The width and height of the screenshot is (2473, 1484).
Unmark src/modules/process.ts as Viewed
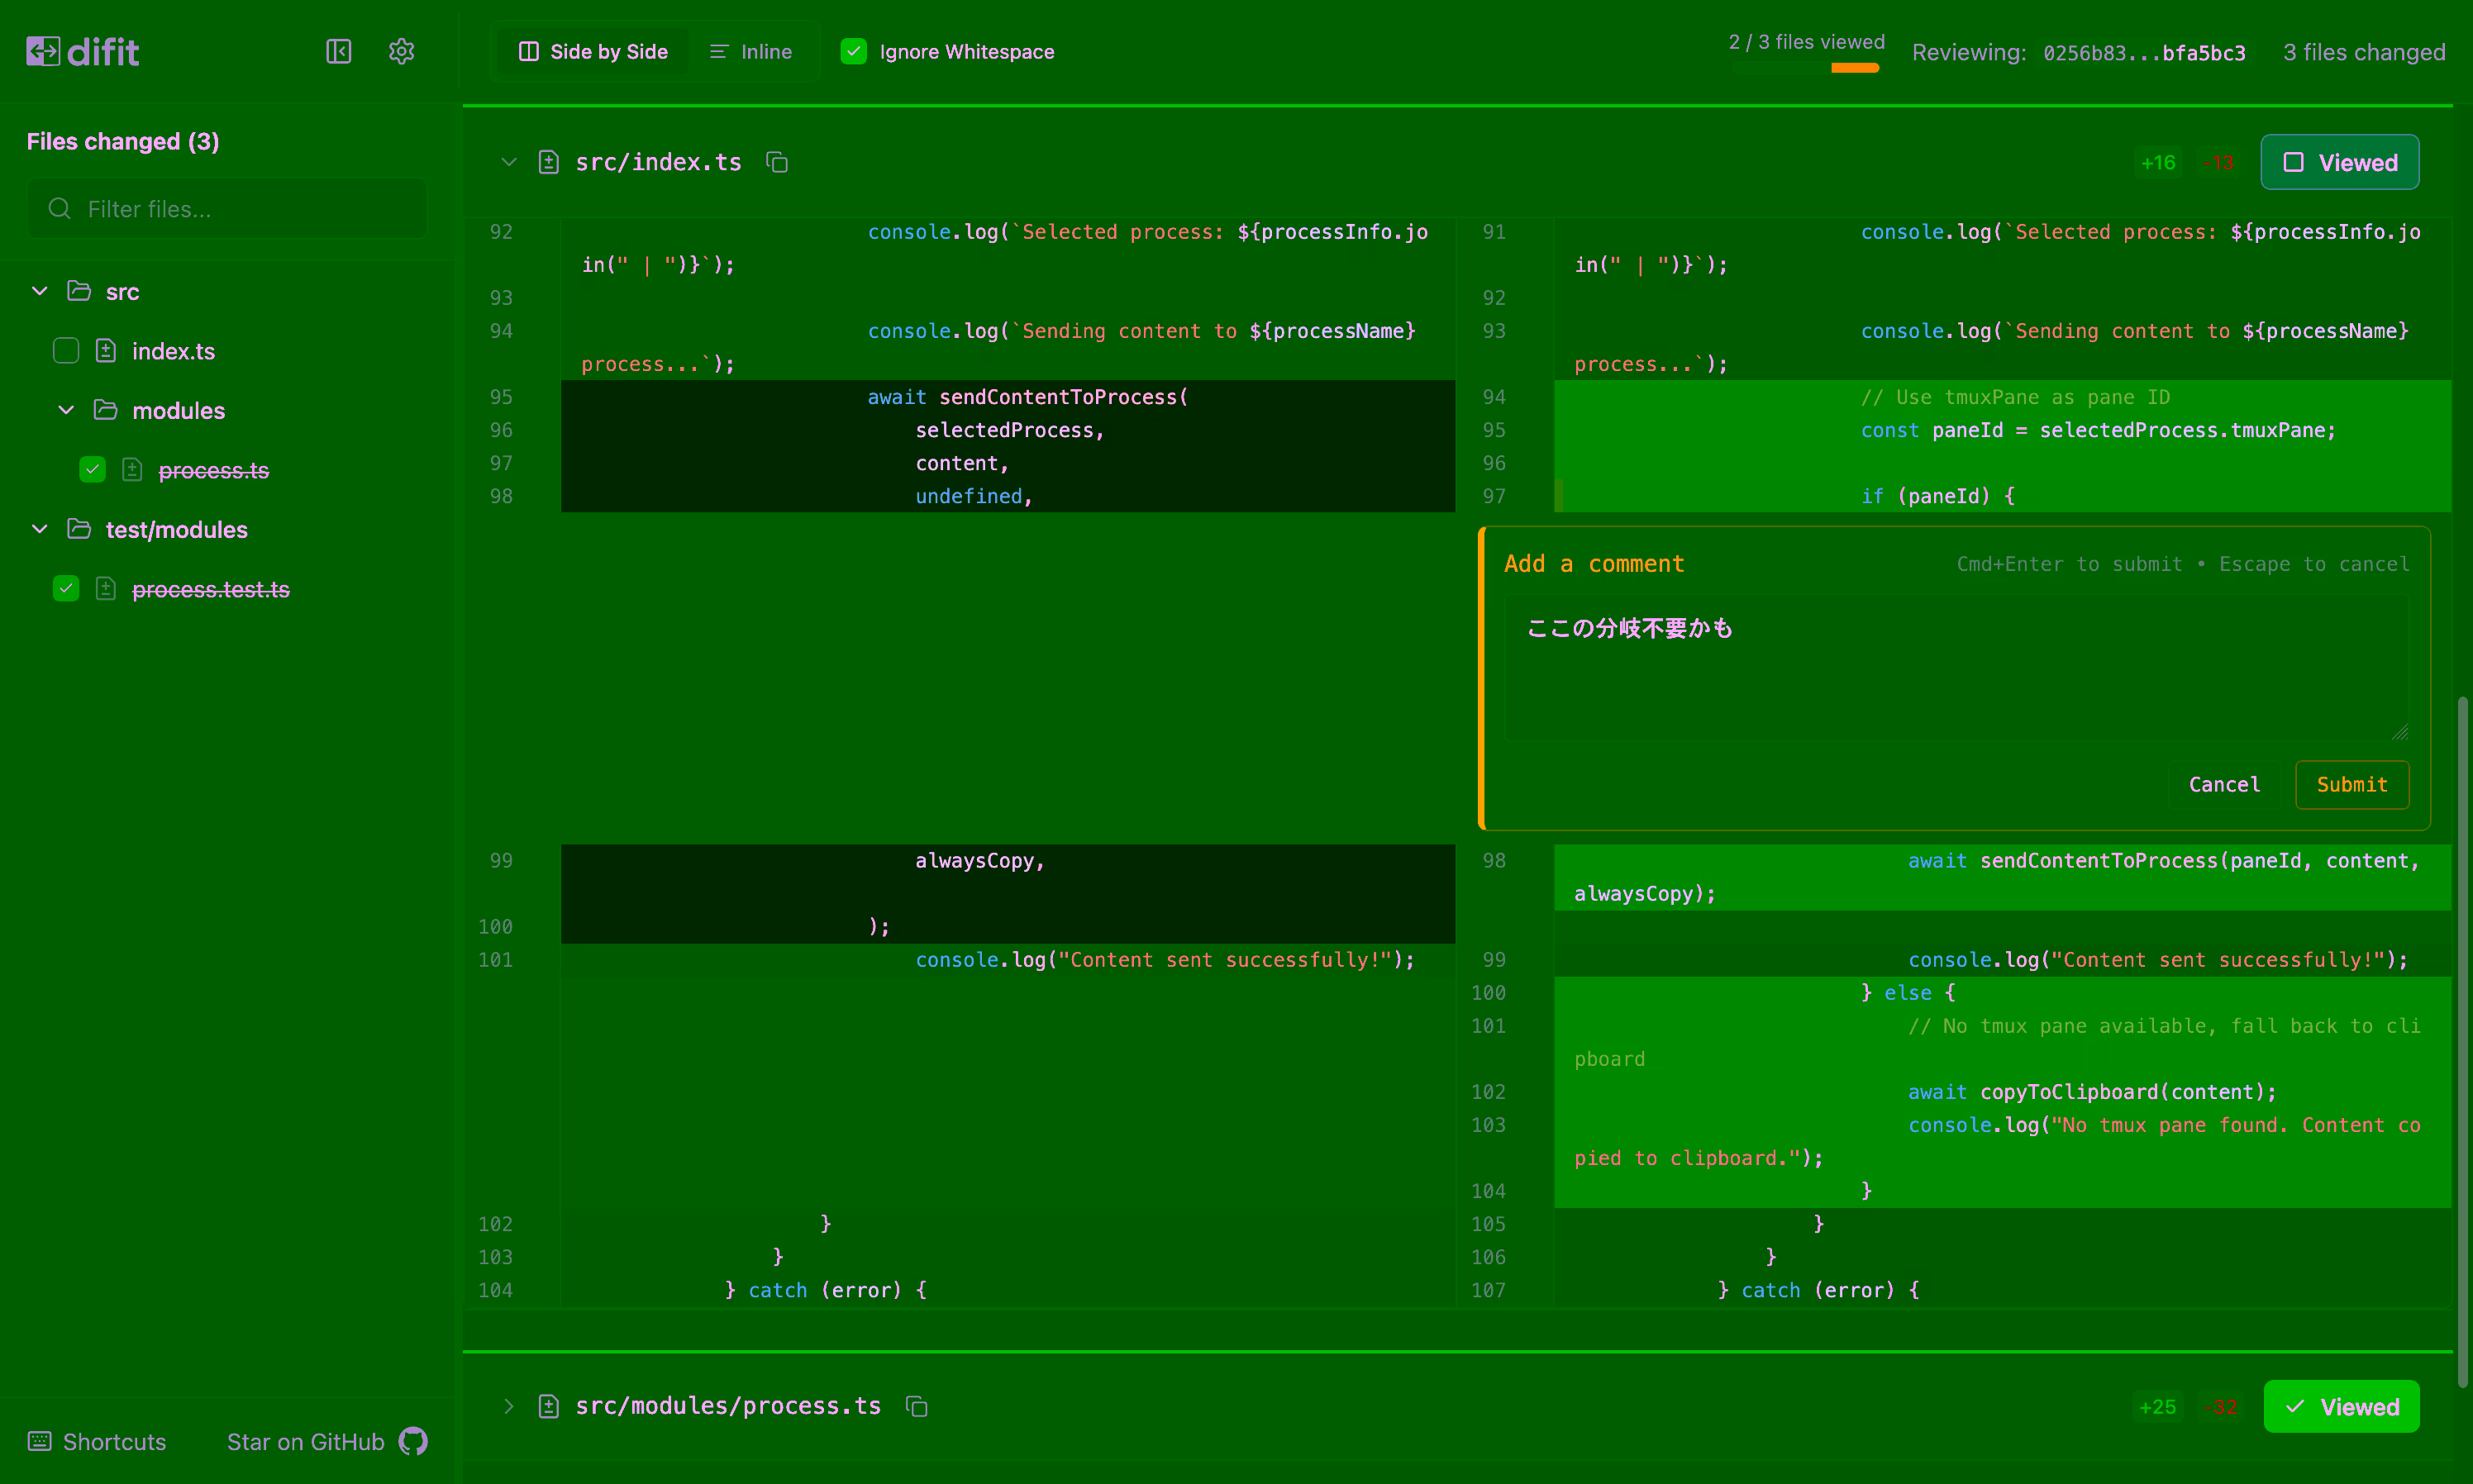2341,1406
